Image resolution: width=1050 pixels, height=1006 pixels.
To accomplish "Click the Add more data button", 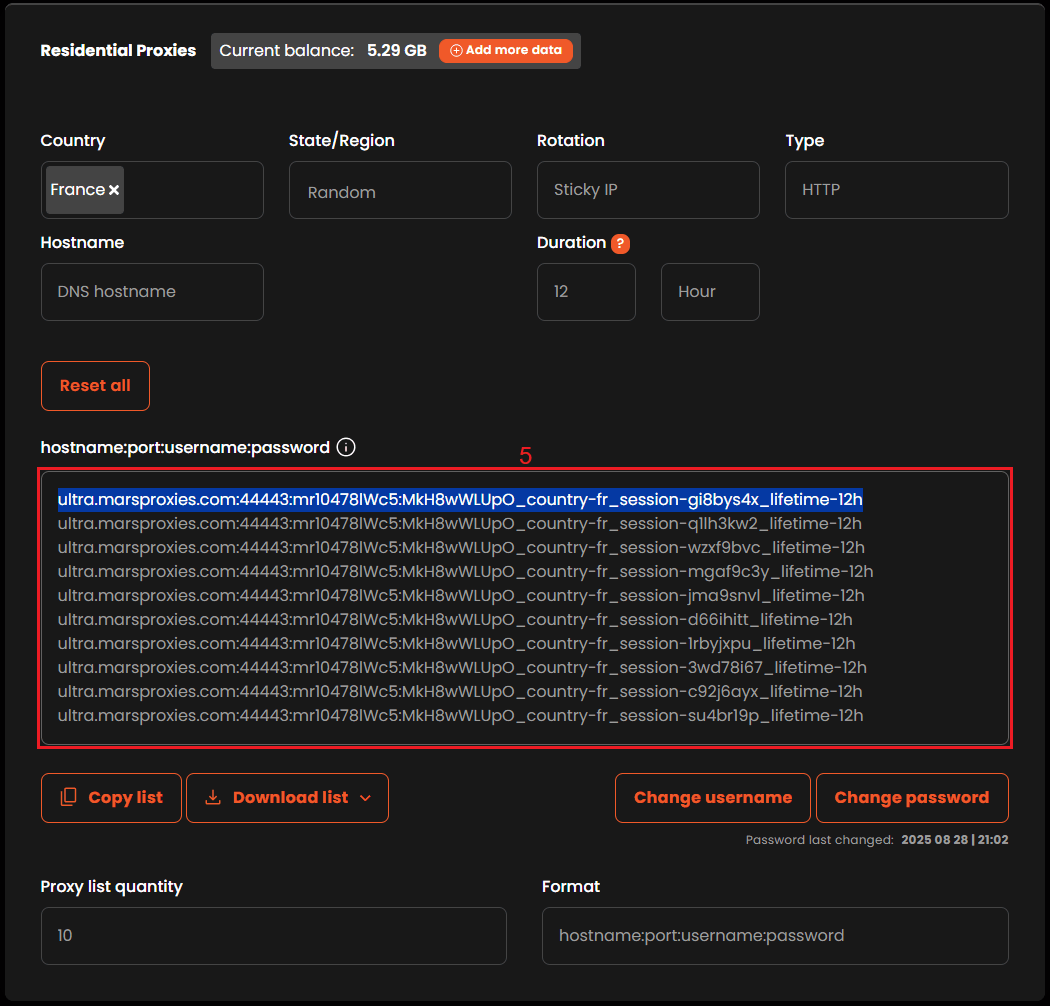I will [506, 51].
